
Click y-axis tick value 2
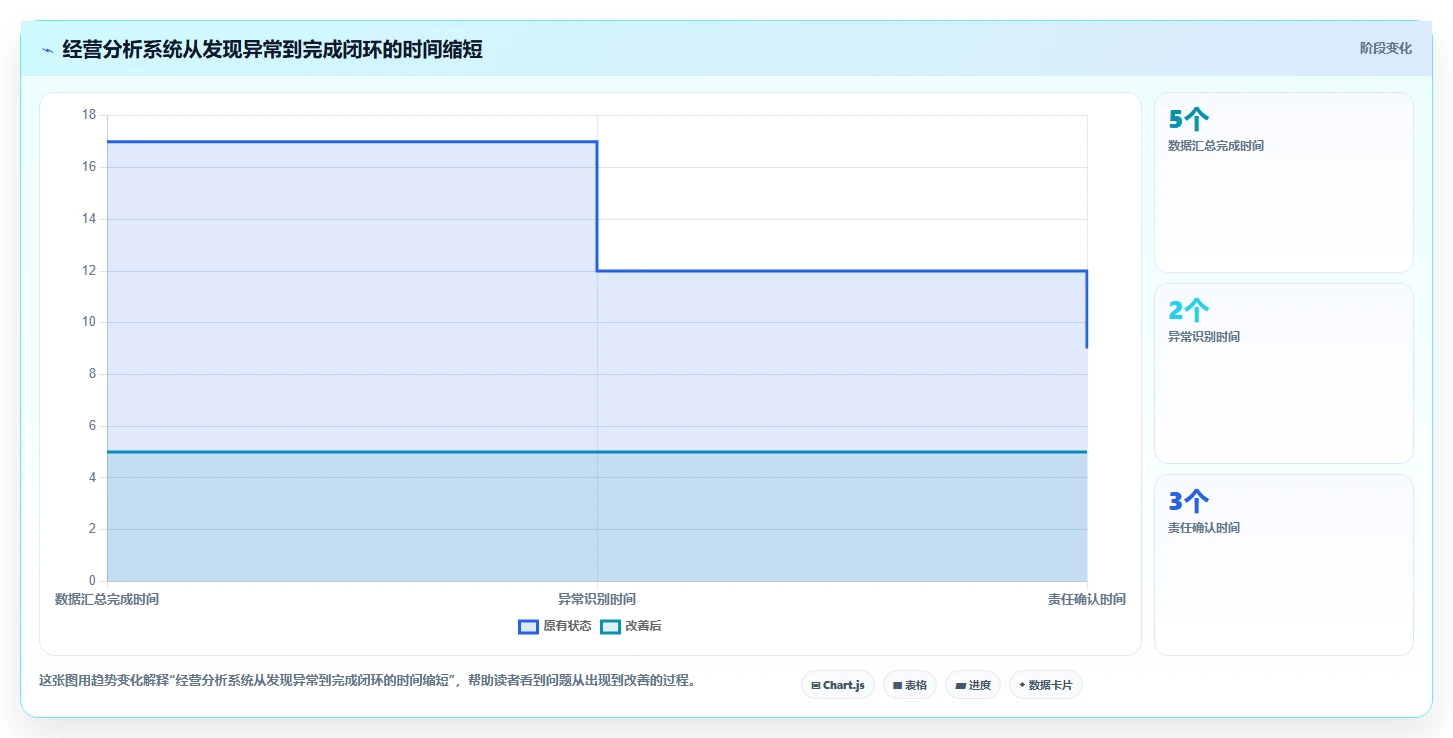(x=92, y=529)
